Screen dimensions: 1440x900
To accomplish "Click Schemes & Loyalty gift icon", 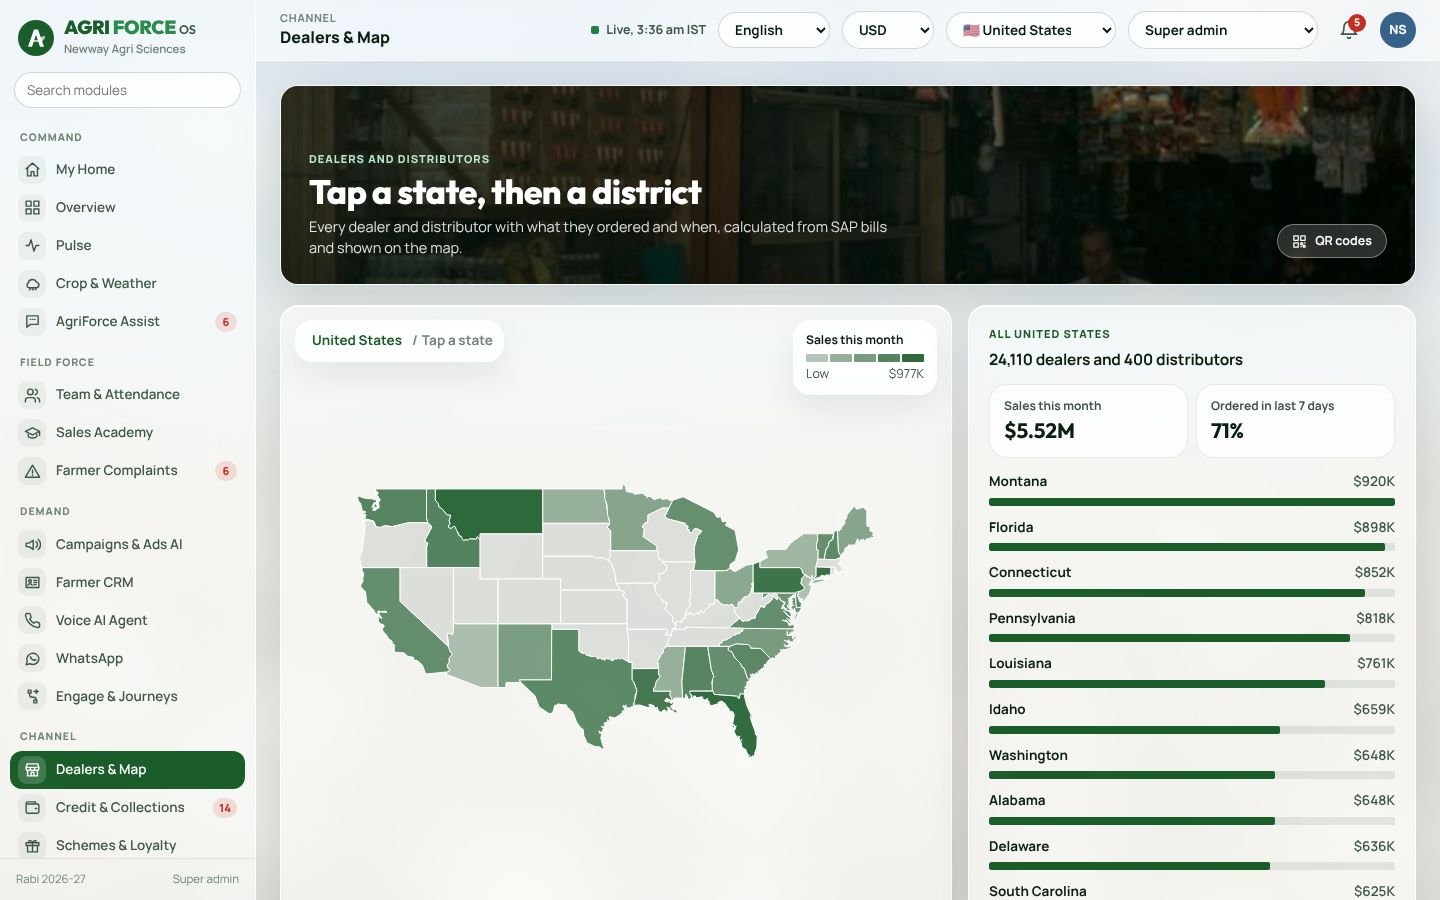I will 33,846.
